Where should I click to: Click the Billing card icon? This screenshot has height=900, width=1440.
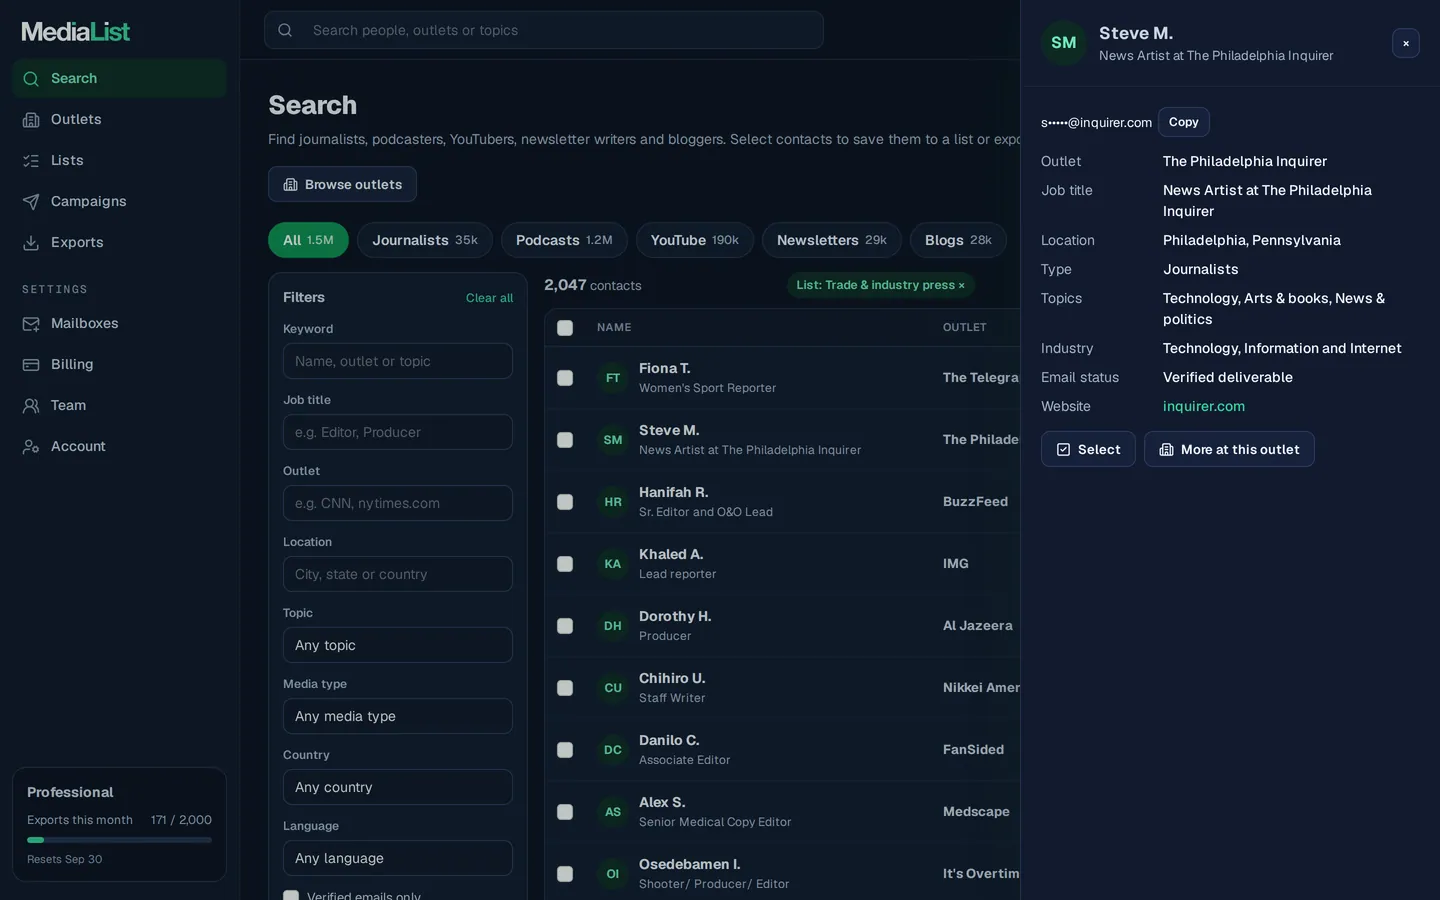31,365
